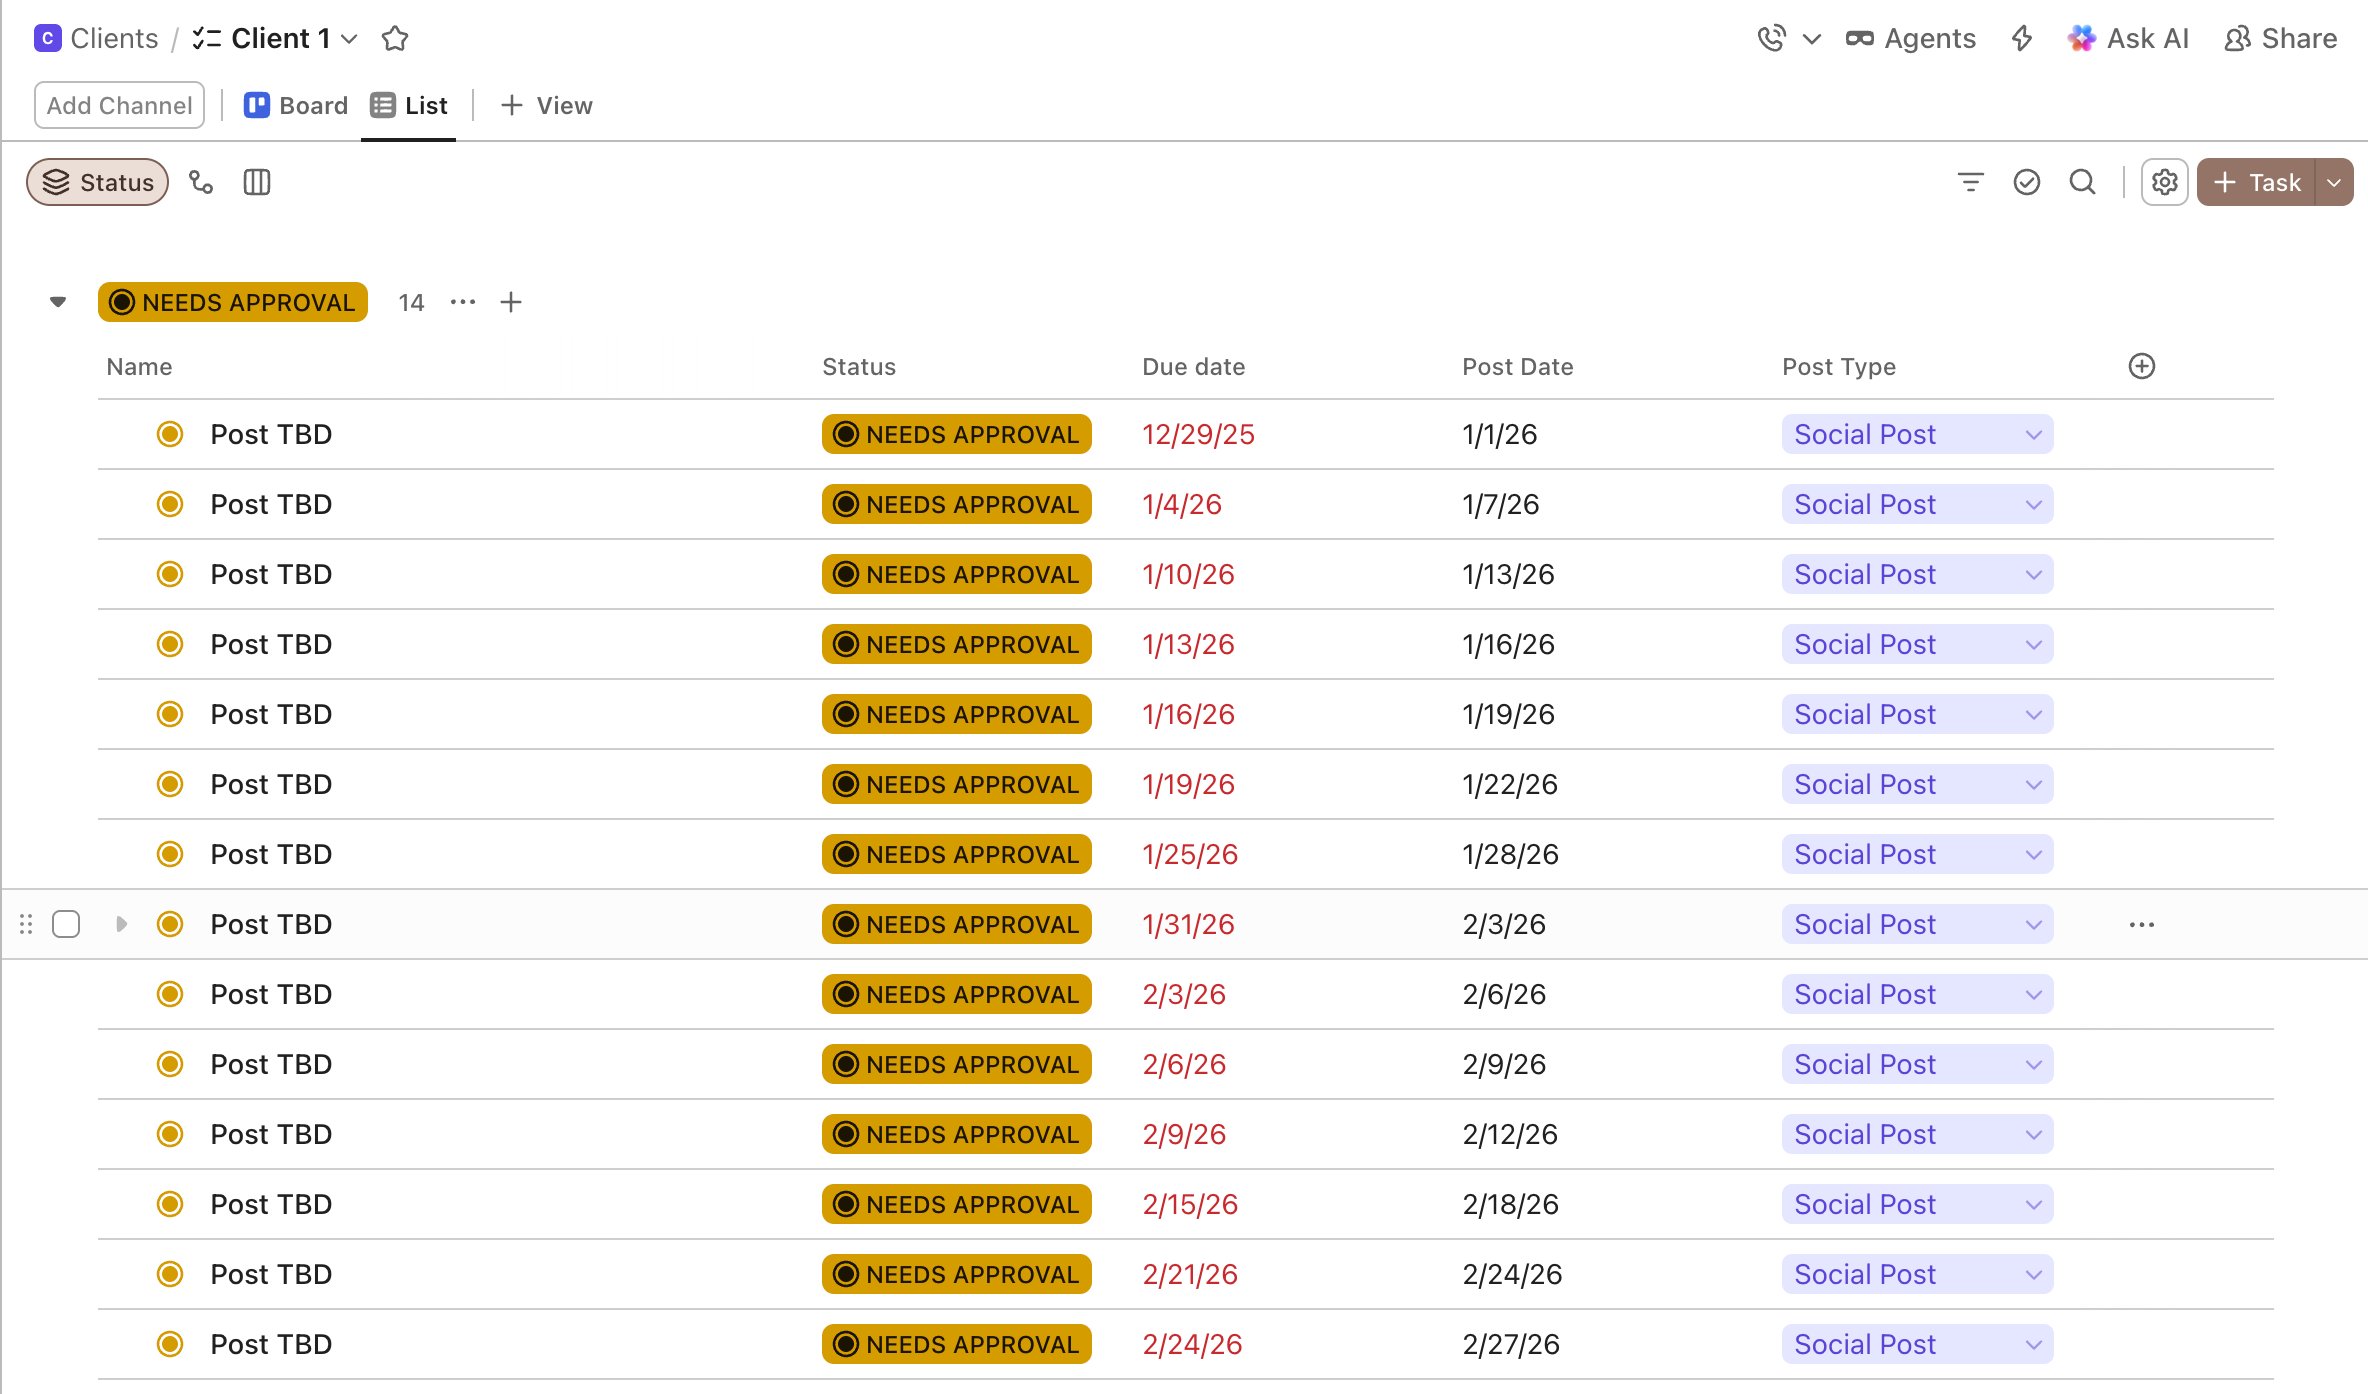2368x1394 pixels.
Task: Open Post Type dropdown for 2/9/26 post
Action: [x=1917, y=1064]
